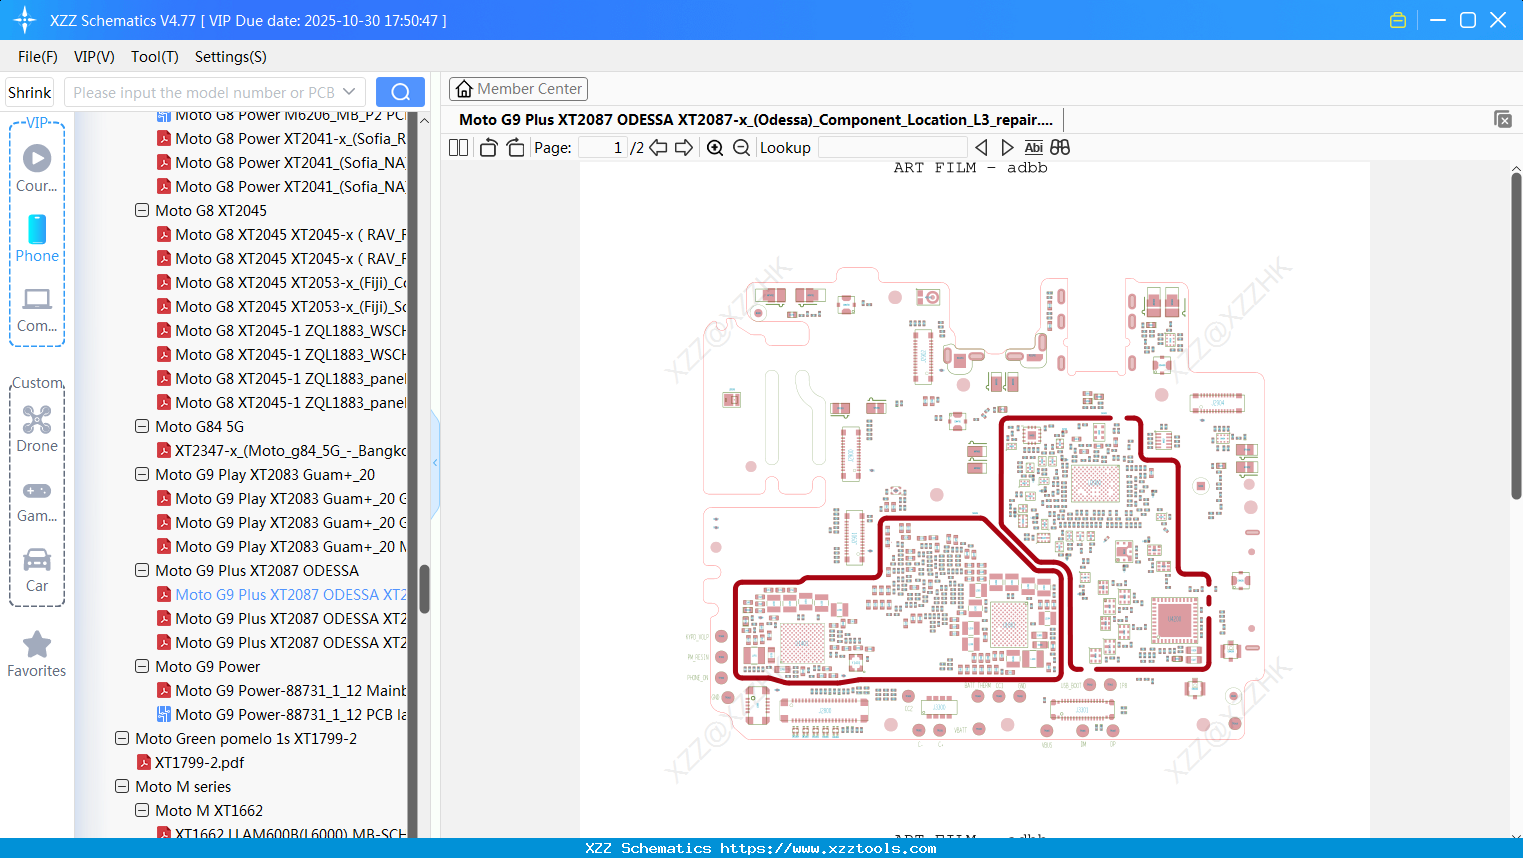Screen dimensions: 1523x858
Task: Click the page number input box
Action: 603,148
